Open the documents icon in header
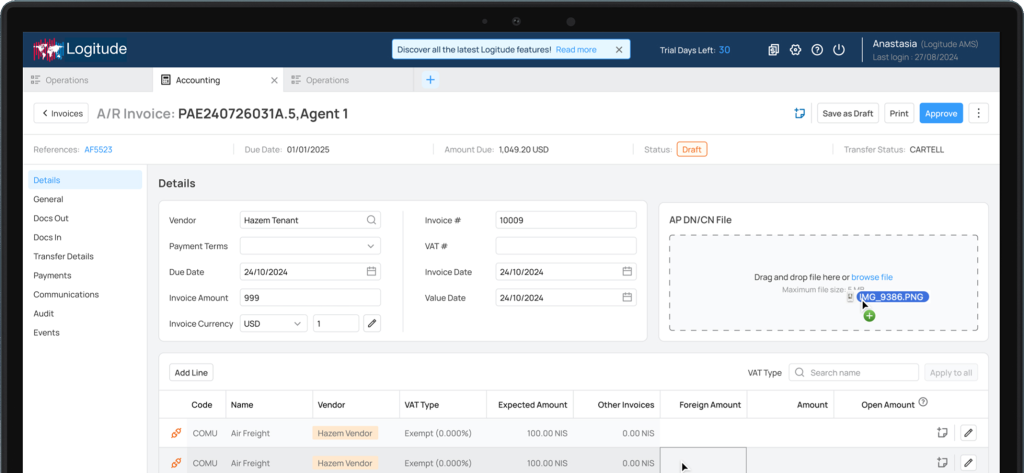 click(774, 50)
